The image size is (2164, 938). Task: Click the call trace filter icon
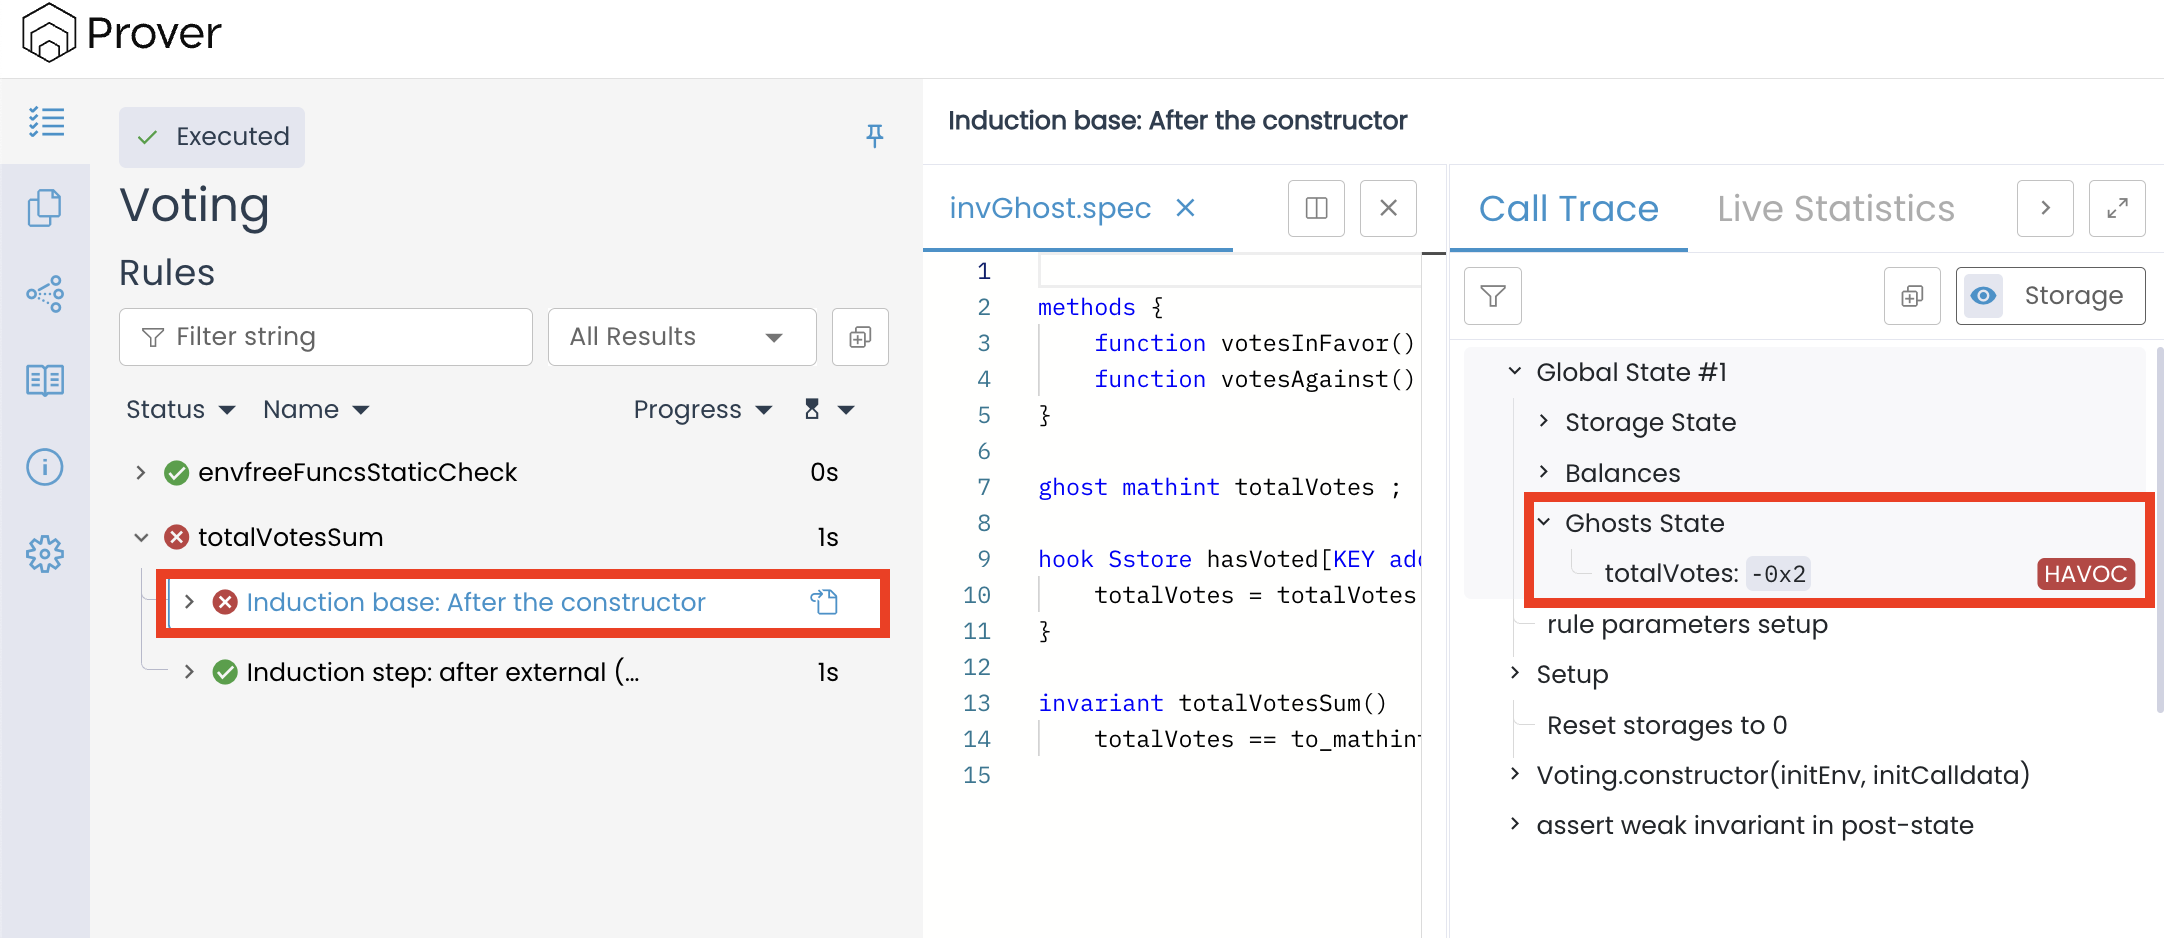(x=1492, y=296)
